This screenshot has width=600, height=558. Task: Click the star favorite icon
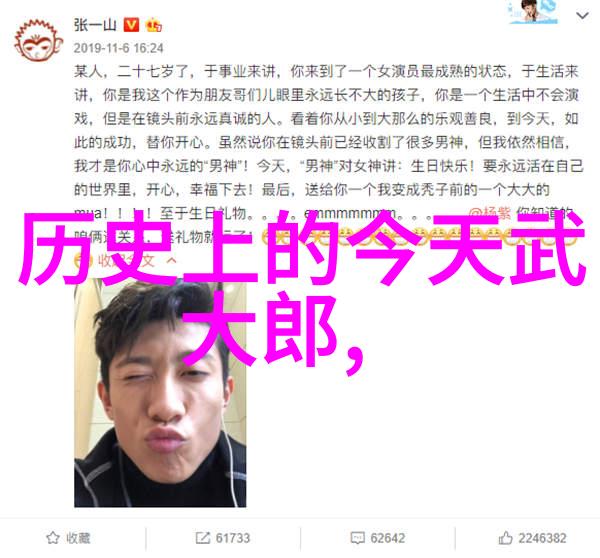53,538
